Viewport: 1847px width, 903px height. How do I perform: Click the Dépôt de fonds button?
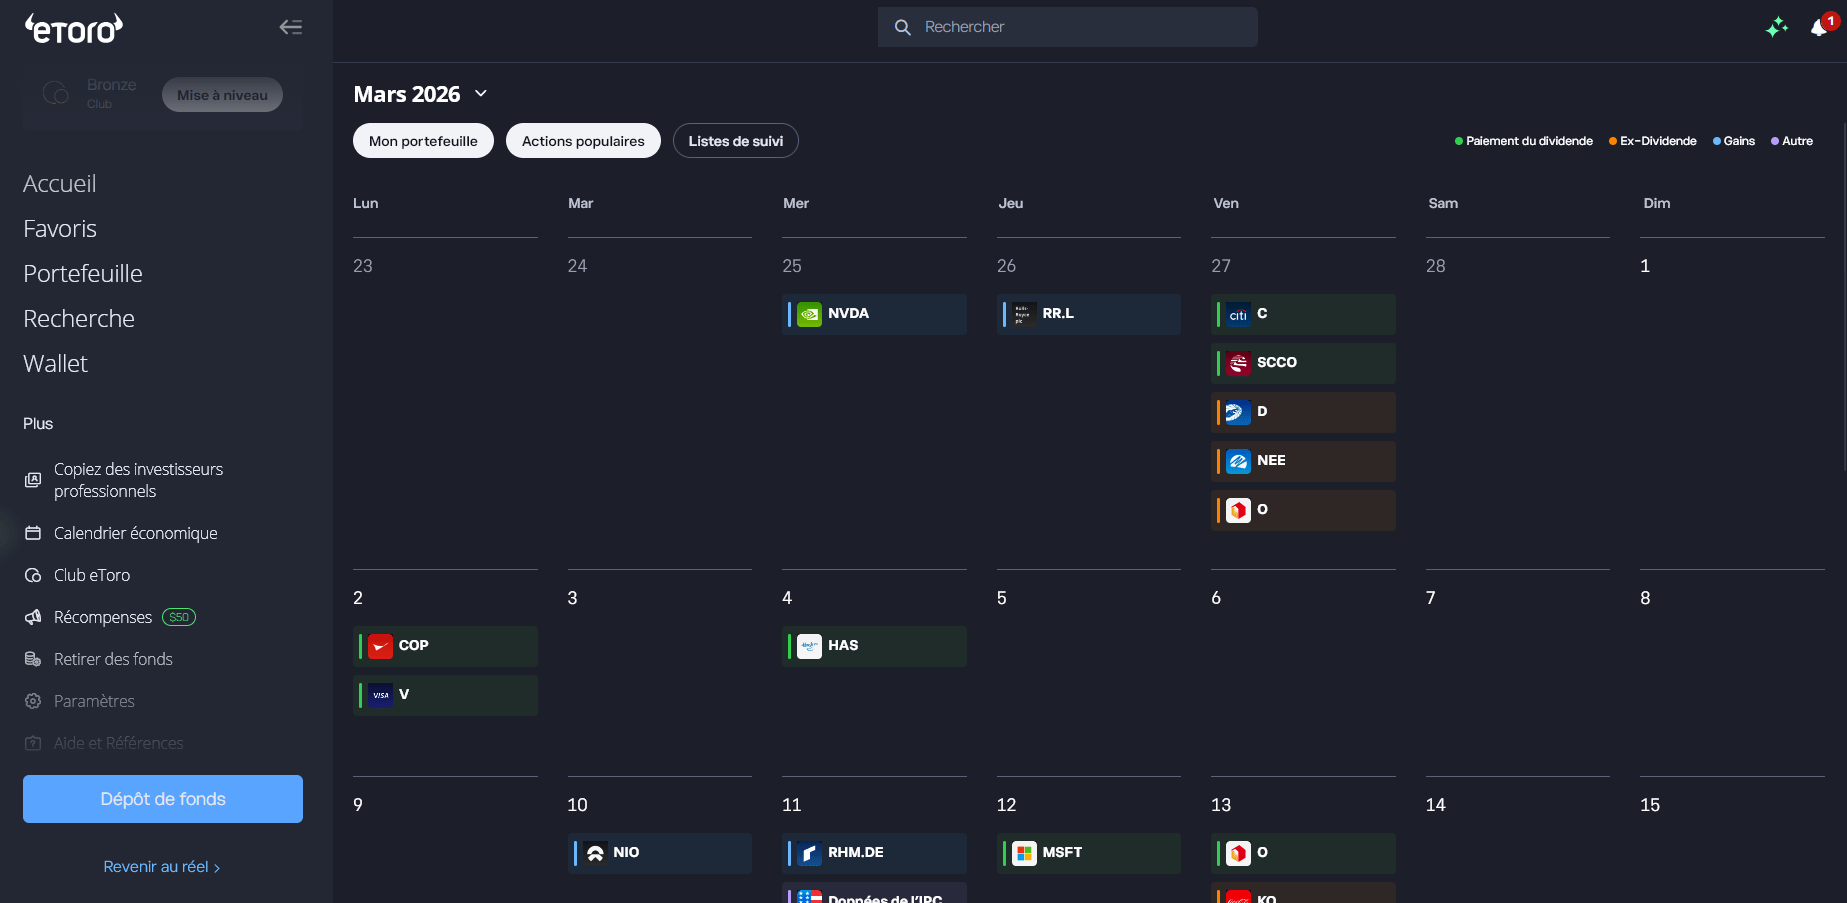pos(163,799)
